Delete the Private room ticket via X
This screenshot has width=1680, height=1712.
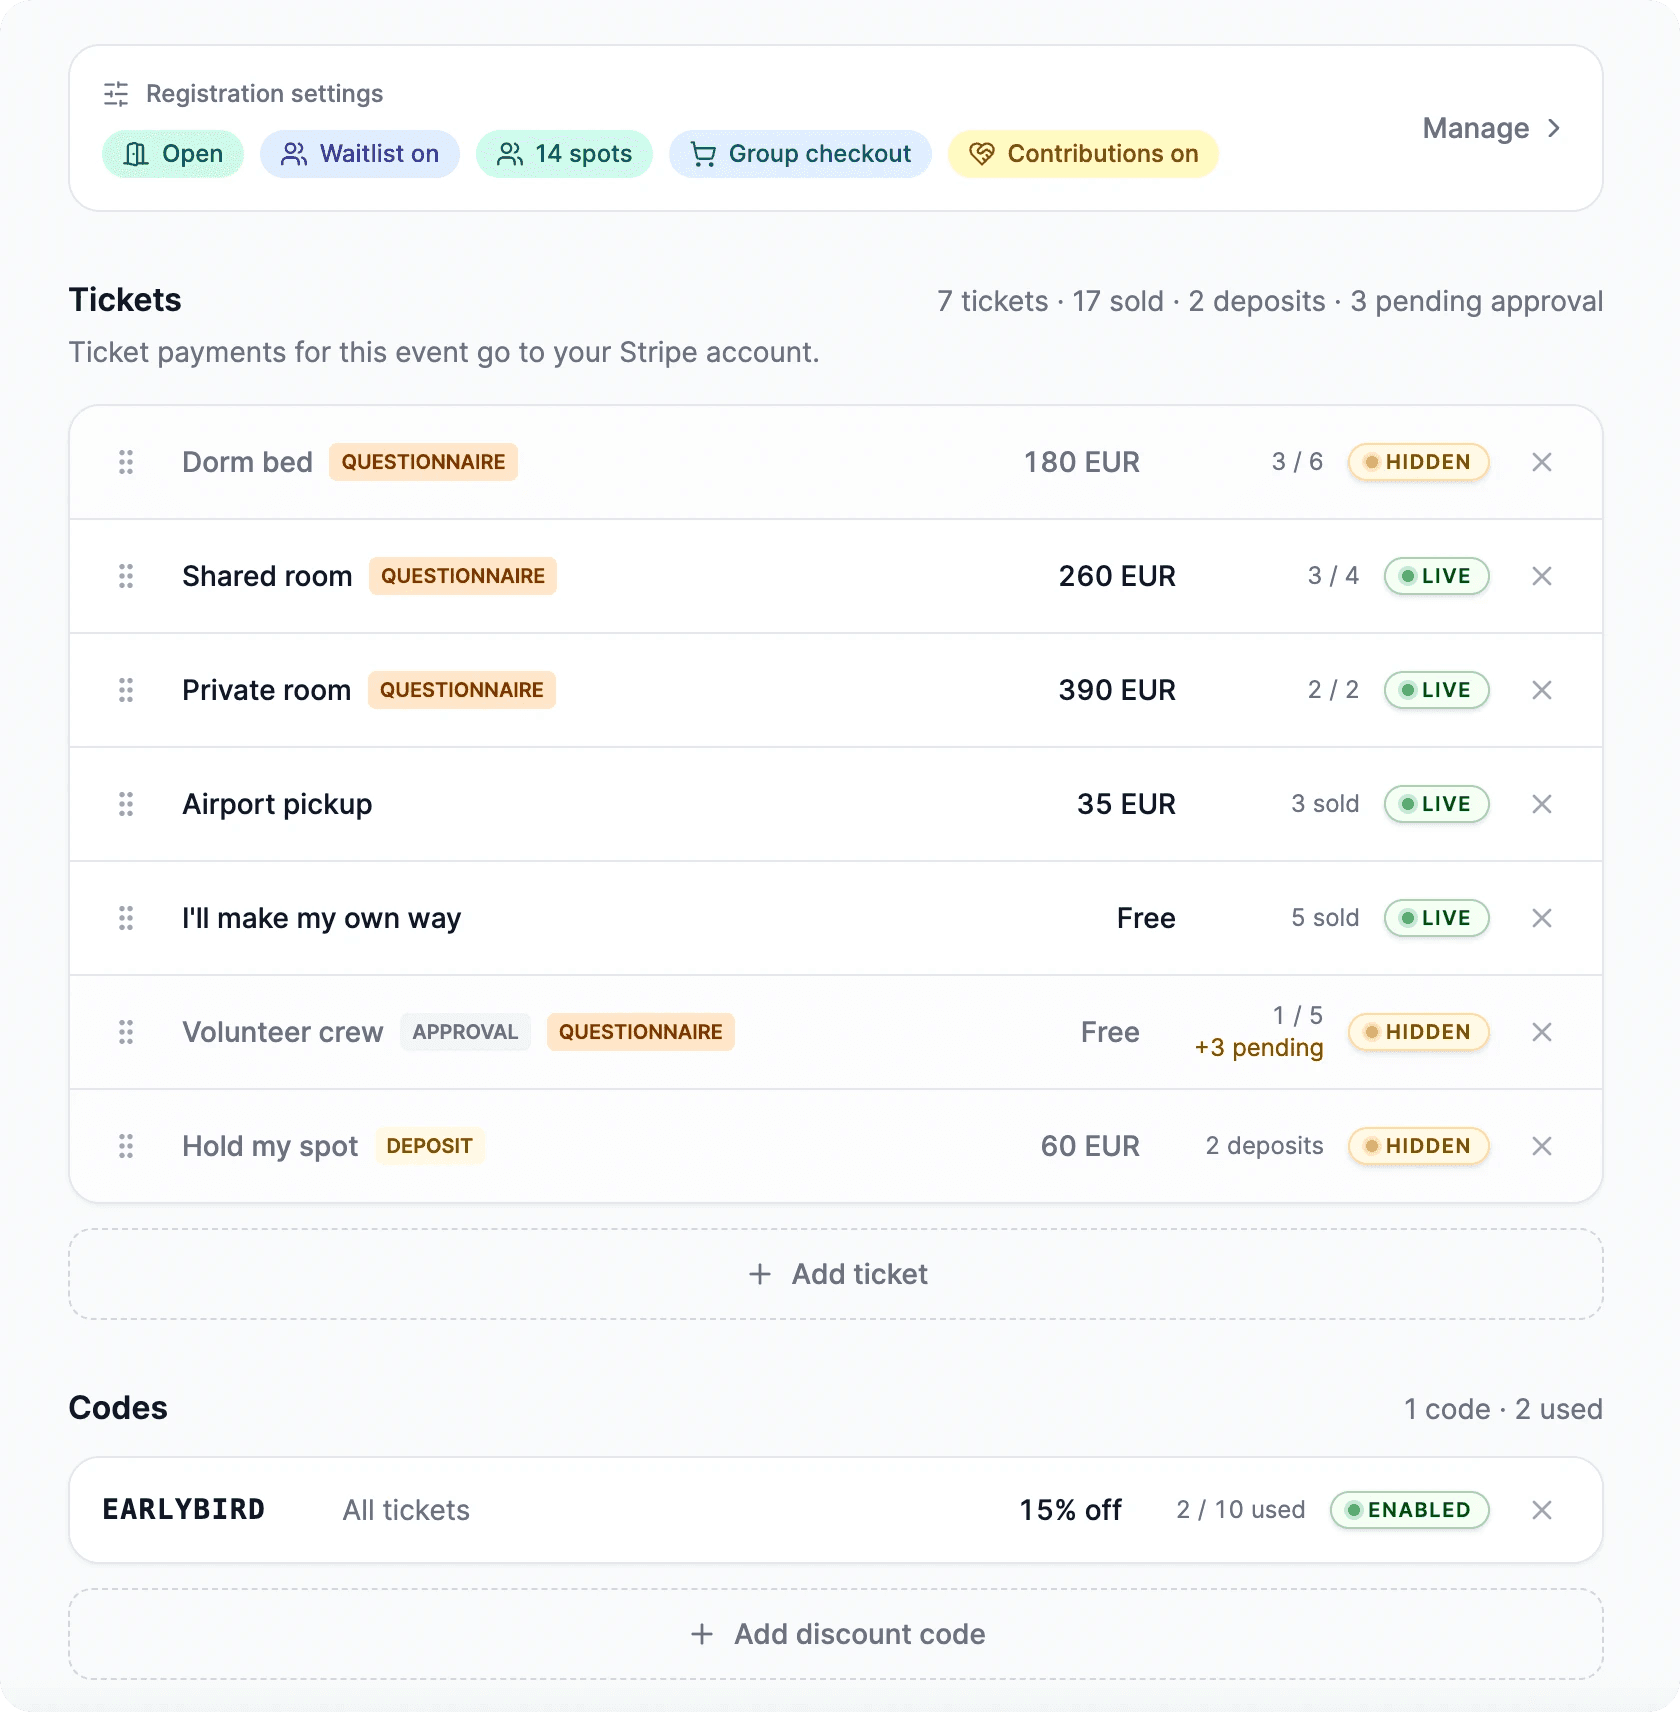click(1542, 690)
